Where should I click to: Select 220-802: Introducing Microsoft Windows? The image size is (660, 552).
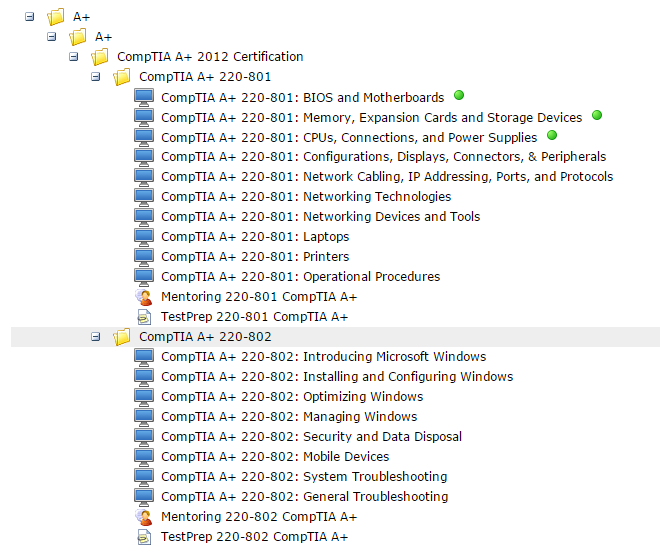click(324, 357)
